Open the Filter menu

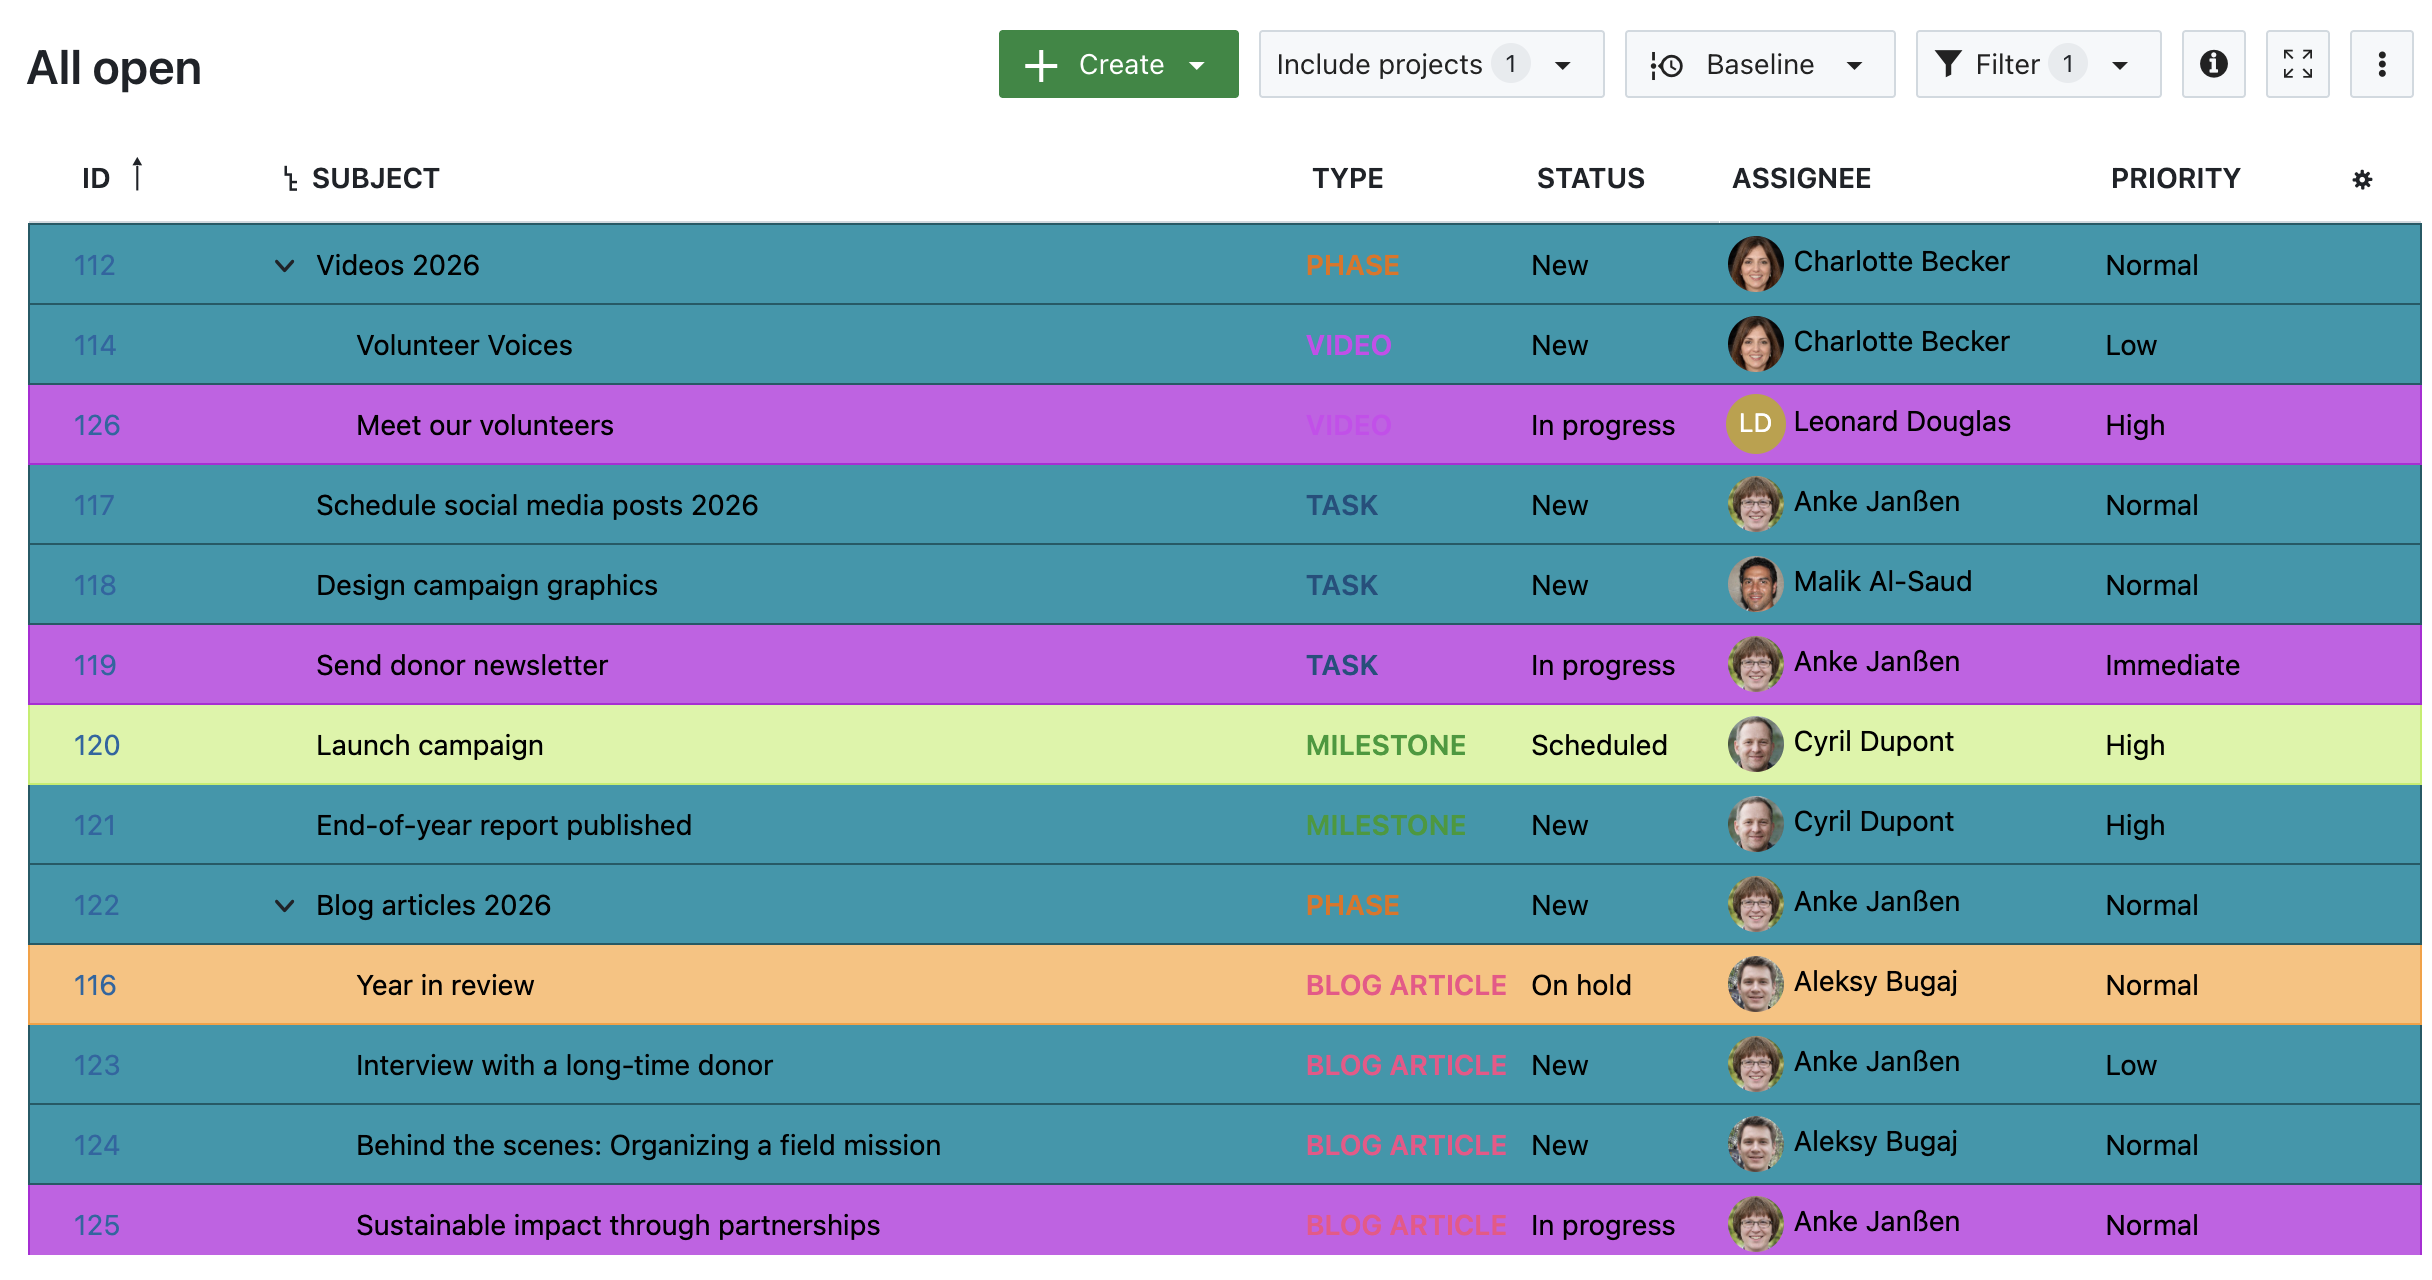point(2120,64)
